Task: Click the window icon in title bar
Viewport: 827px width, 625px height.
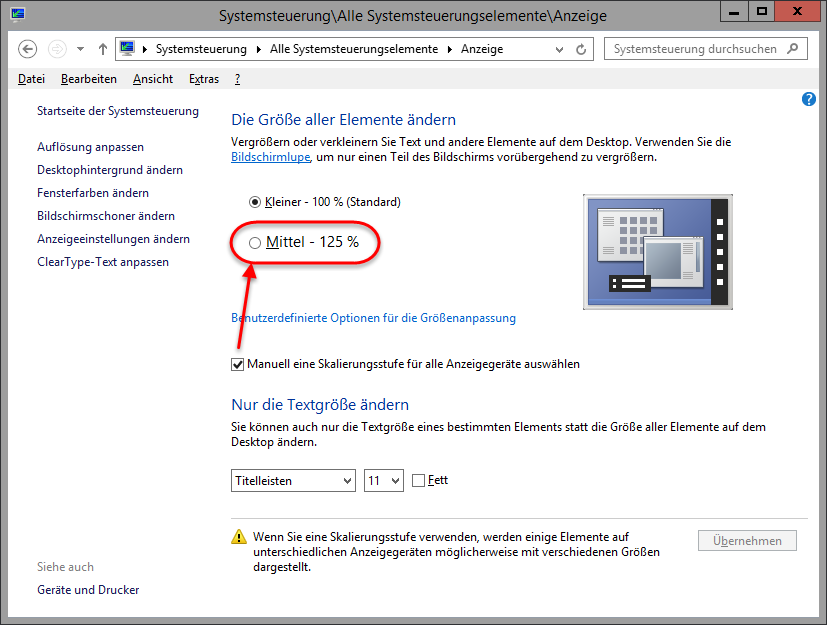Action: pyautogui.click(x=18, y=15)
